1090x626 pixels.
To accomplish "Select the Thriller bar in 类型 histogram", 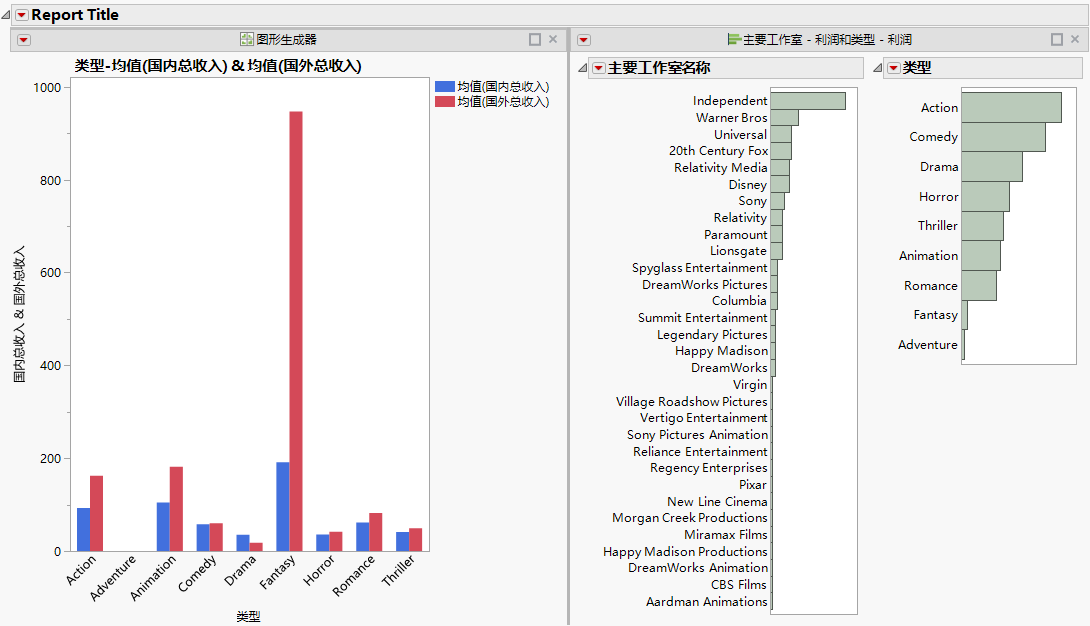I will tap(982, 226).
